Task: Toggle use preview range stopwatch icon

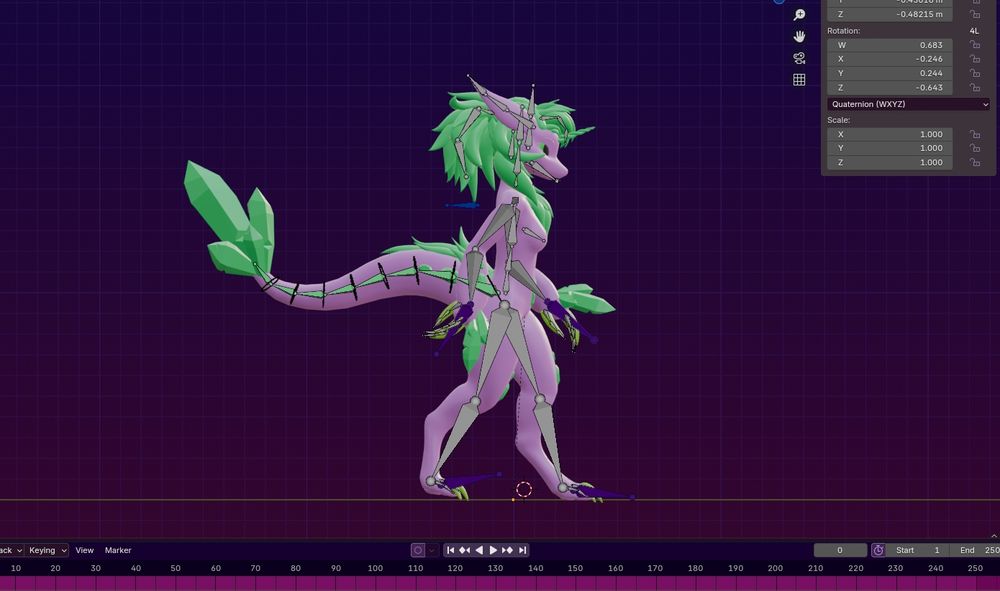Action: 878,550
